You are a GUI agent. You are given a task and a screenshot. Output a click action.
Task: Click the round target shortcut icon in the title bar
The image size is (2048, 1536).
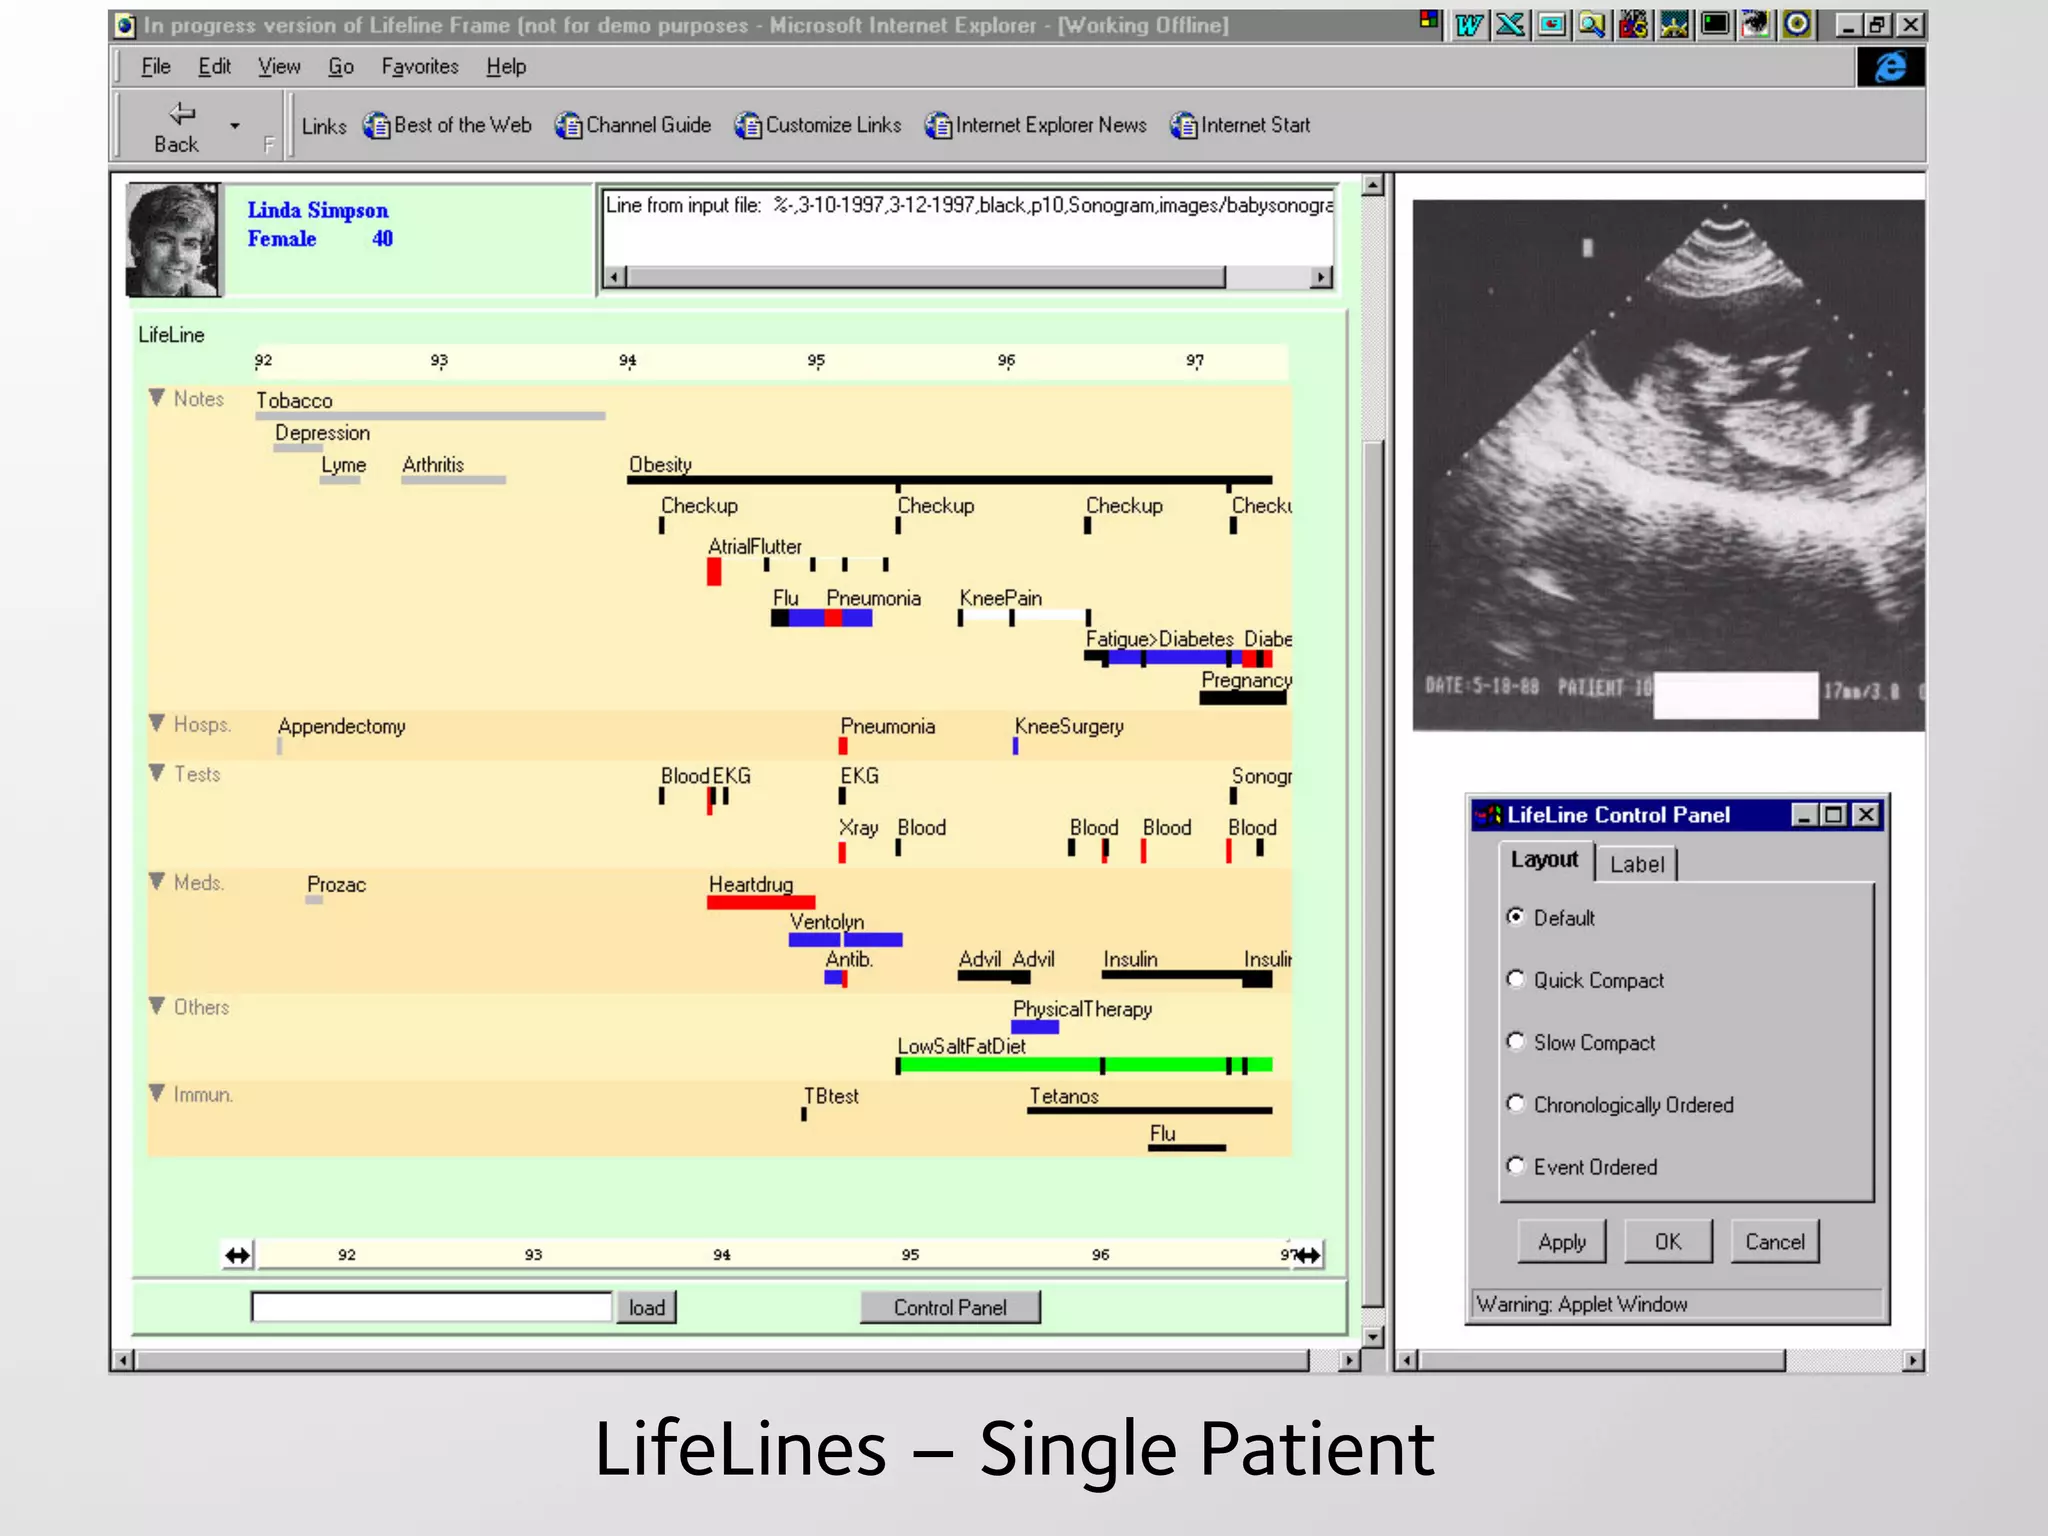[1797, 25]
